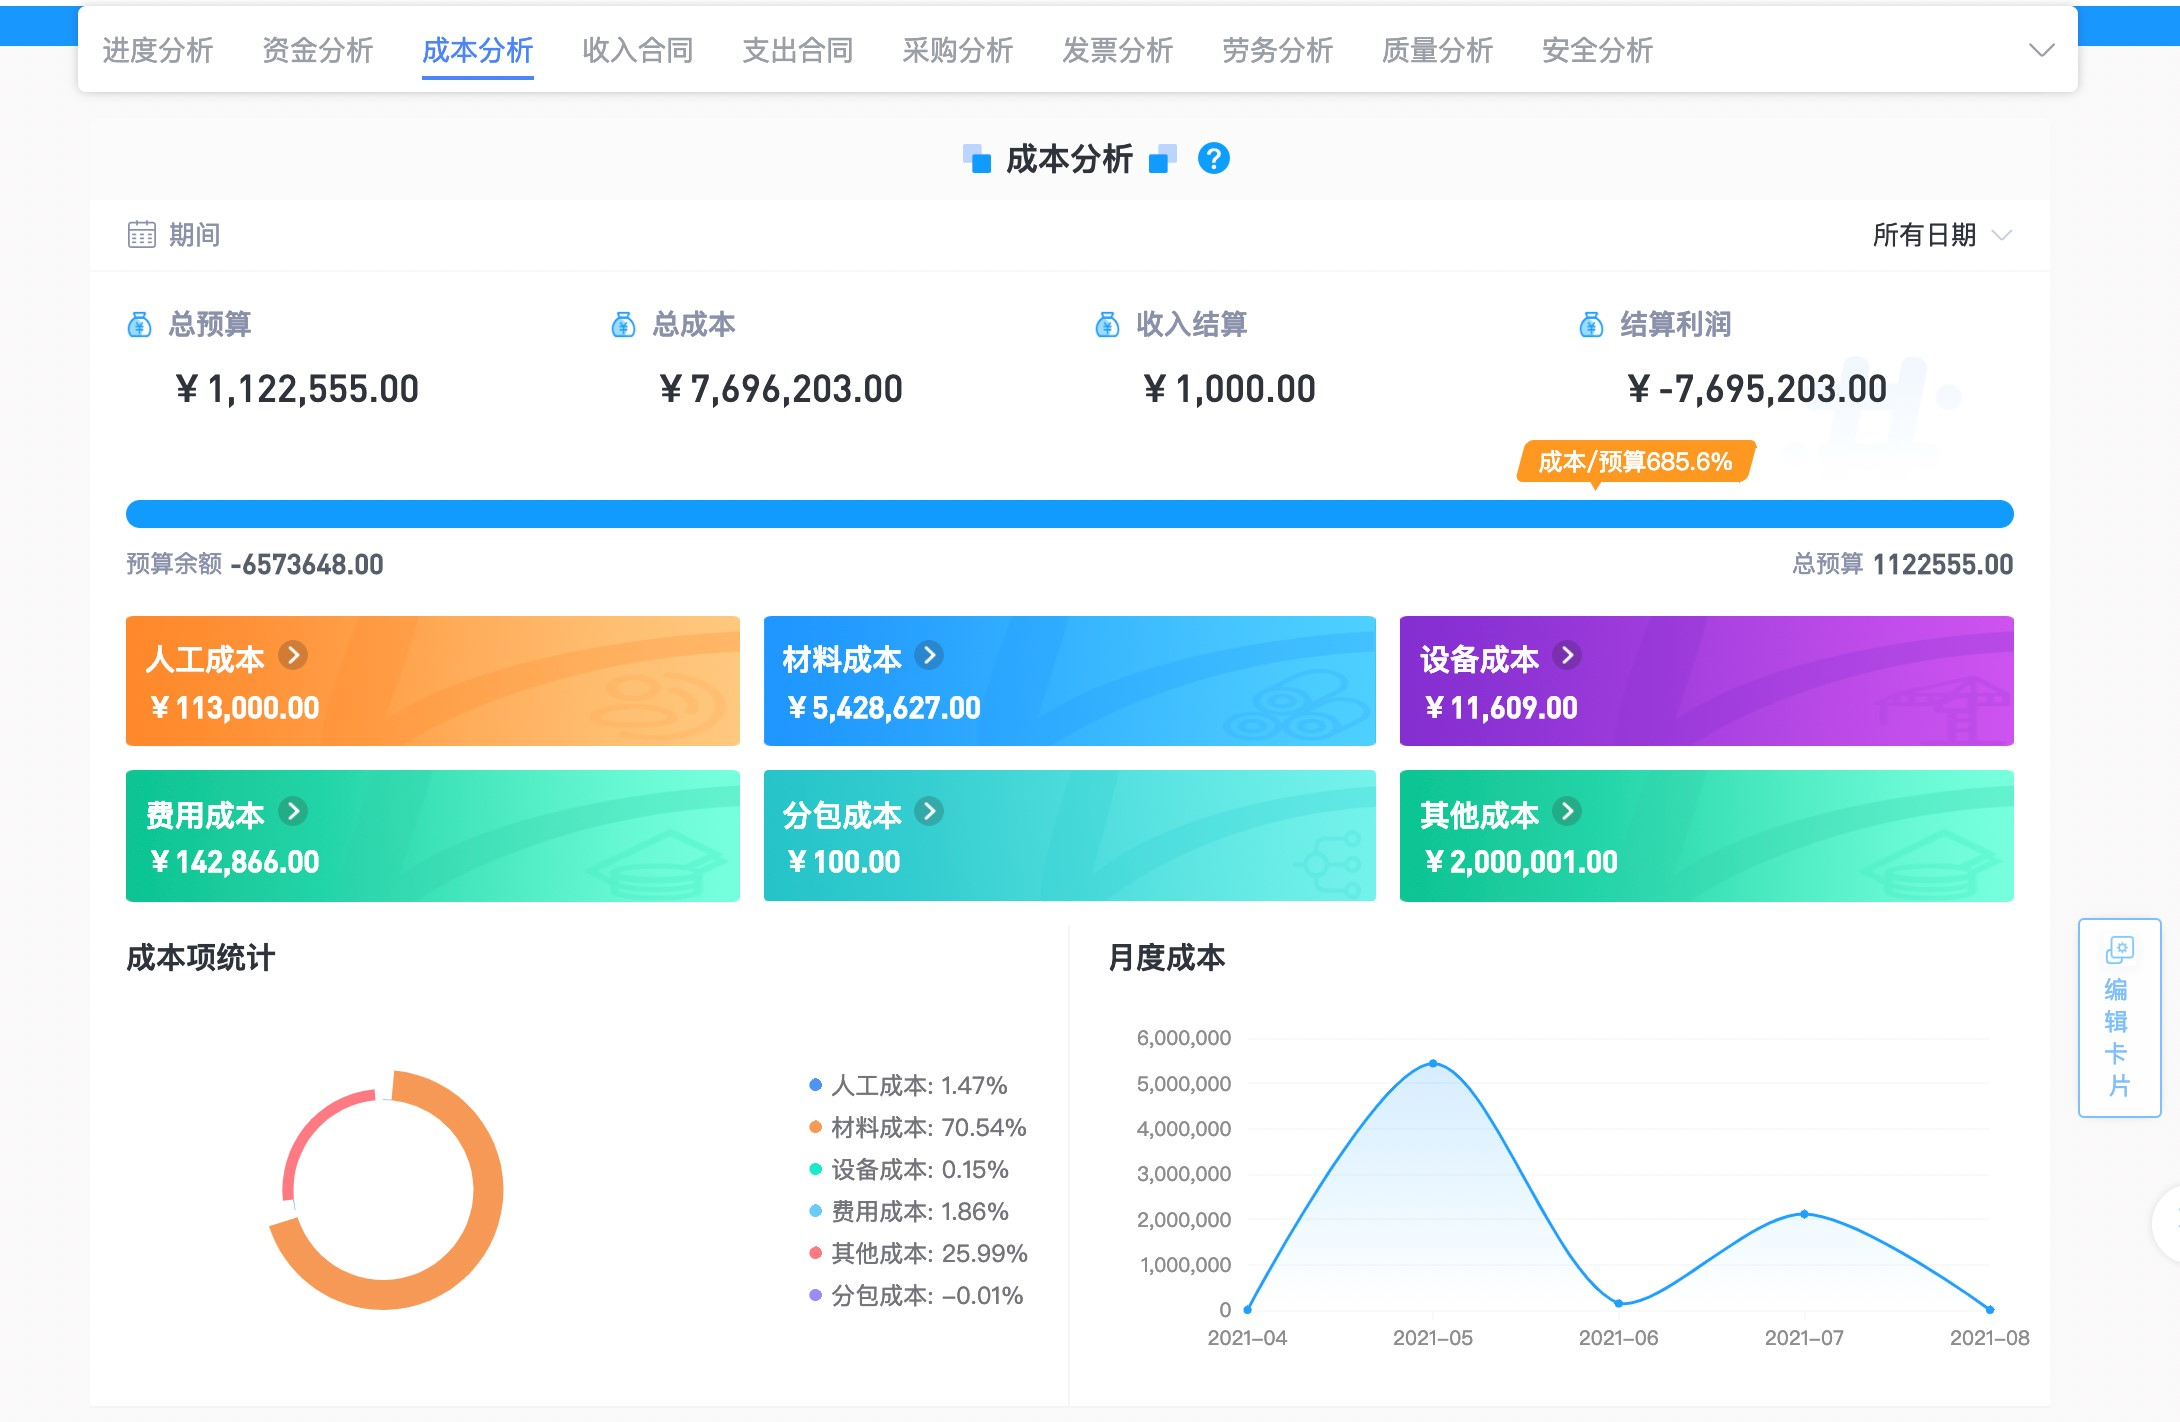
Task: Open 其他成本 details arrow icon
Action: pyautogui.click(x=1567, y=811)
